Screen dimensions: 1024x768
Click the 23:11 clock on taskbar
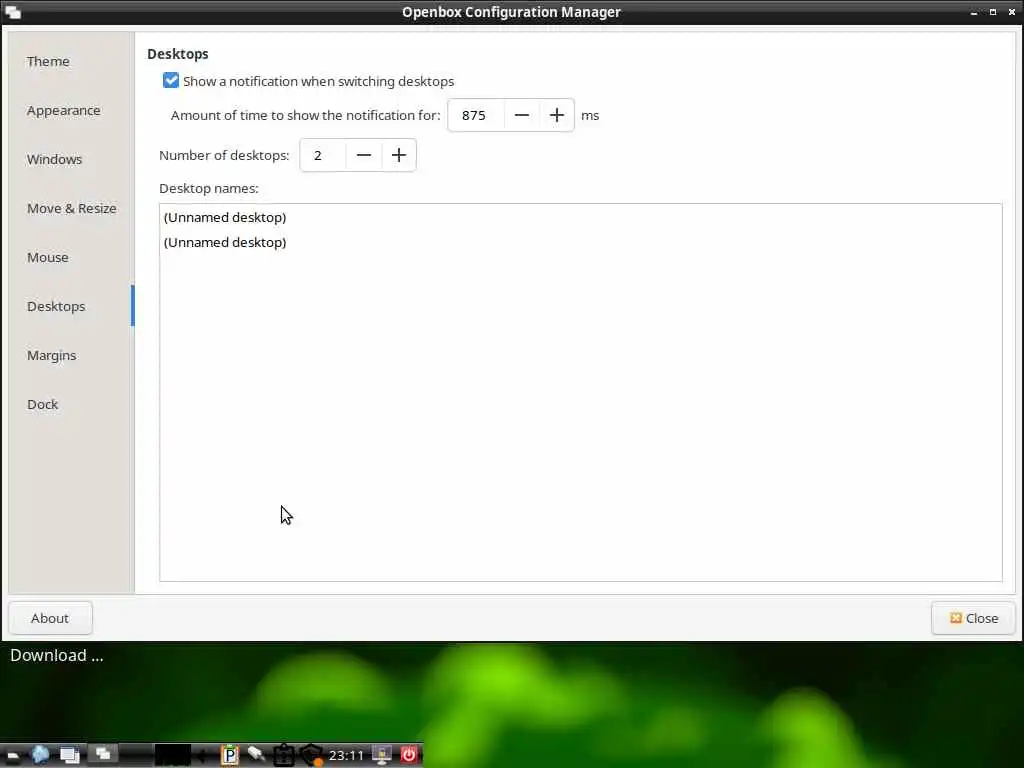click(346, 756)
